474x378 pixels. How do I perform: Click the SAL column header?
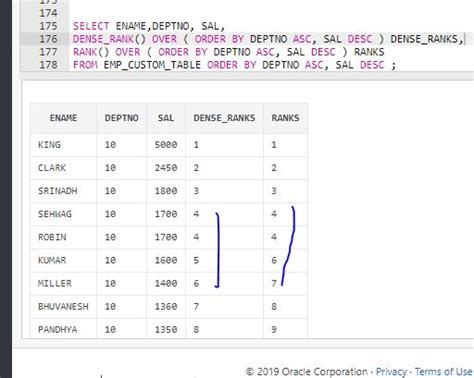click(166, 118)
